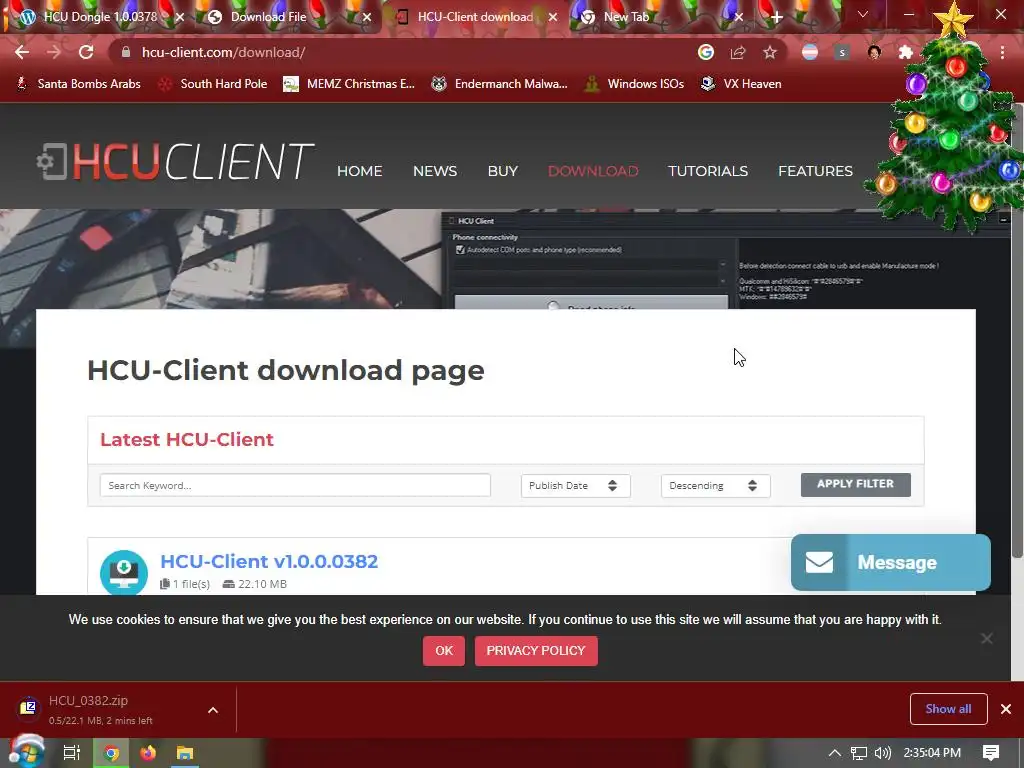Bookmark this page with the star icon

coord(770,52)
